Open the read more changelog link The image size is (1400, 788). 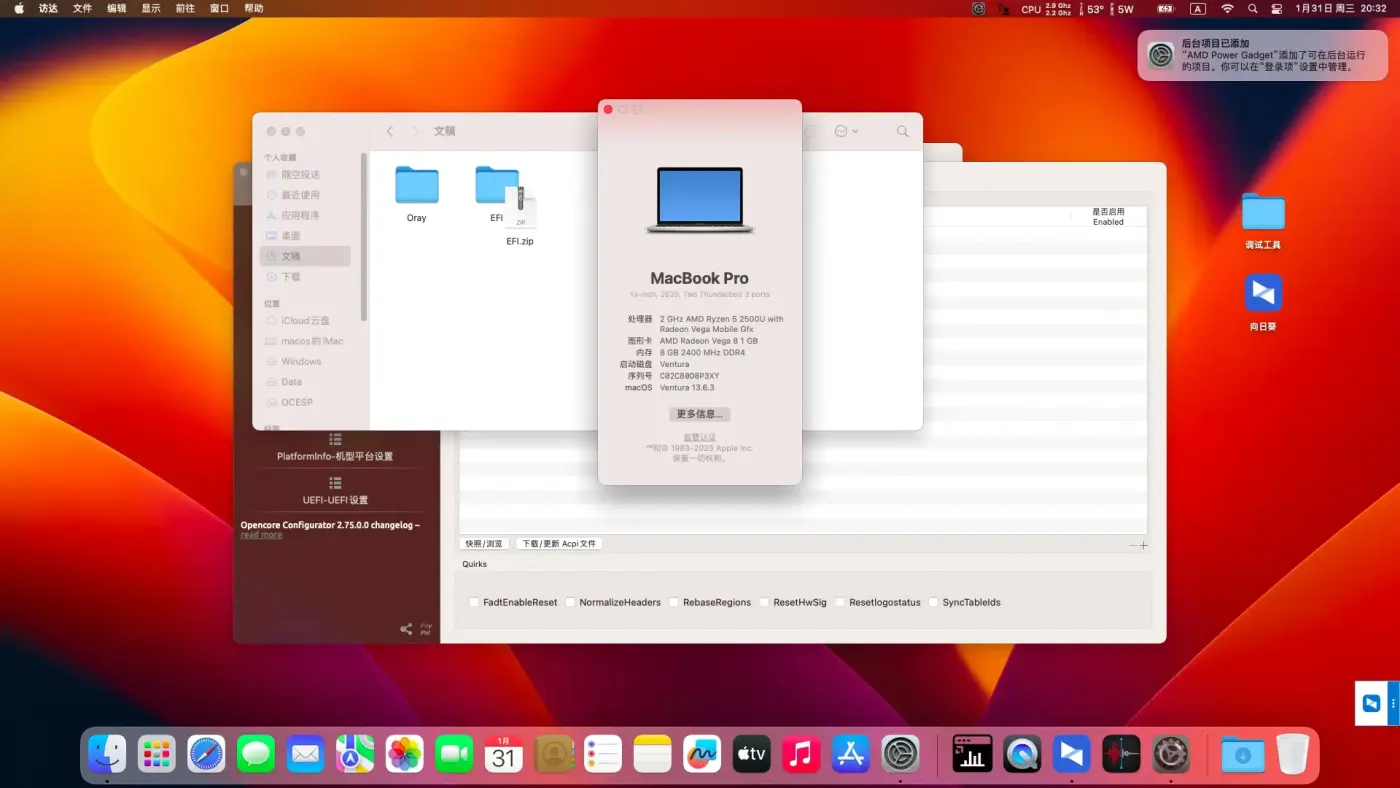260,534
